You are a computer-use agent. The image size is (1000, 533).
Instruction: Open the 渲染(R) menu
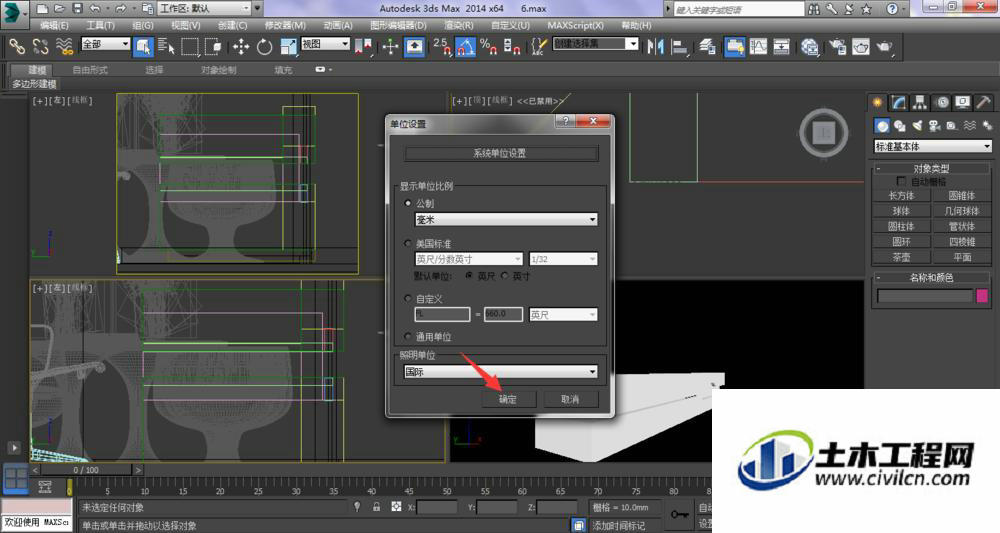[x=459, y=26]
